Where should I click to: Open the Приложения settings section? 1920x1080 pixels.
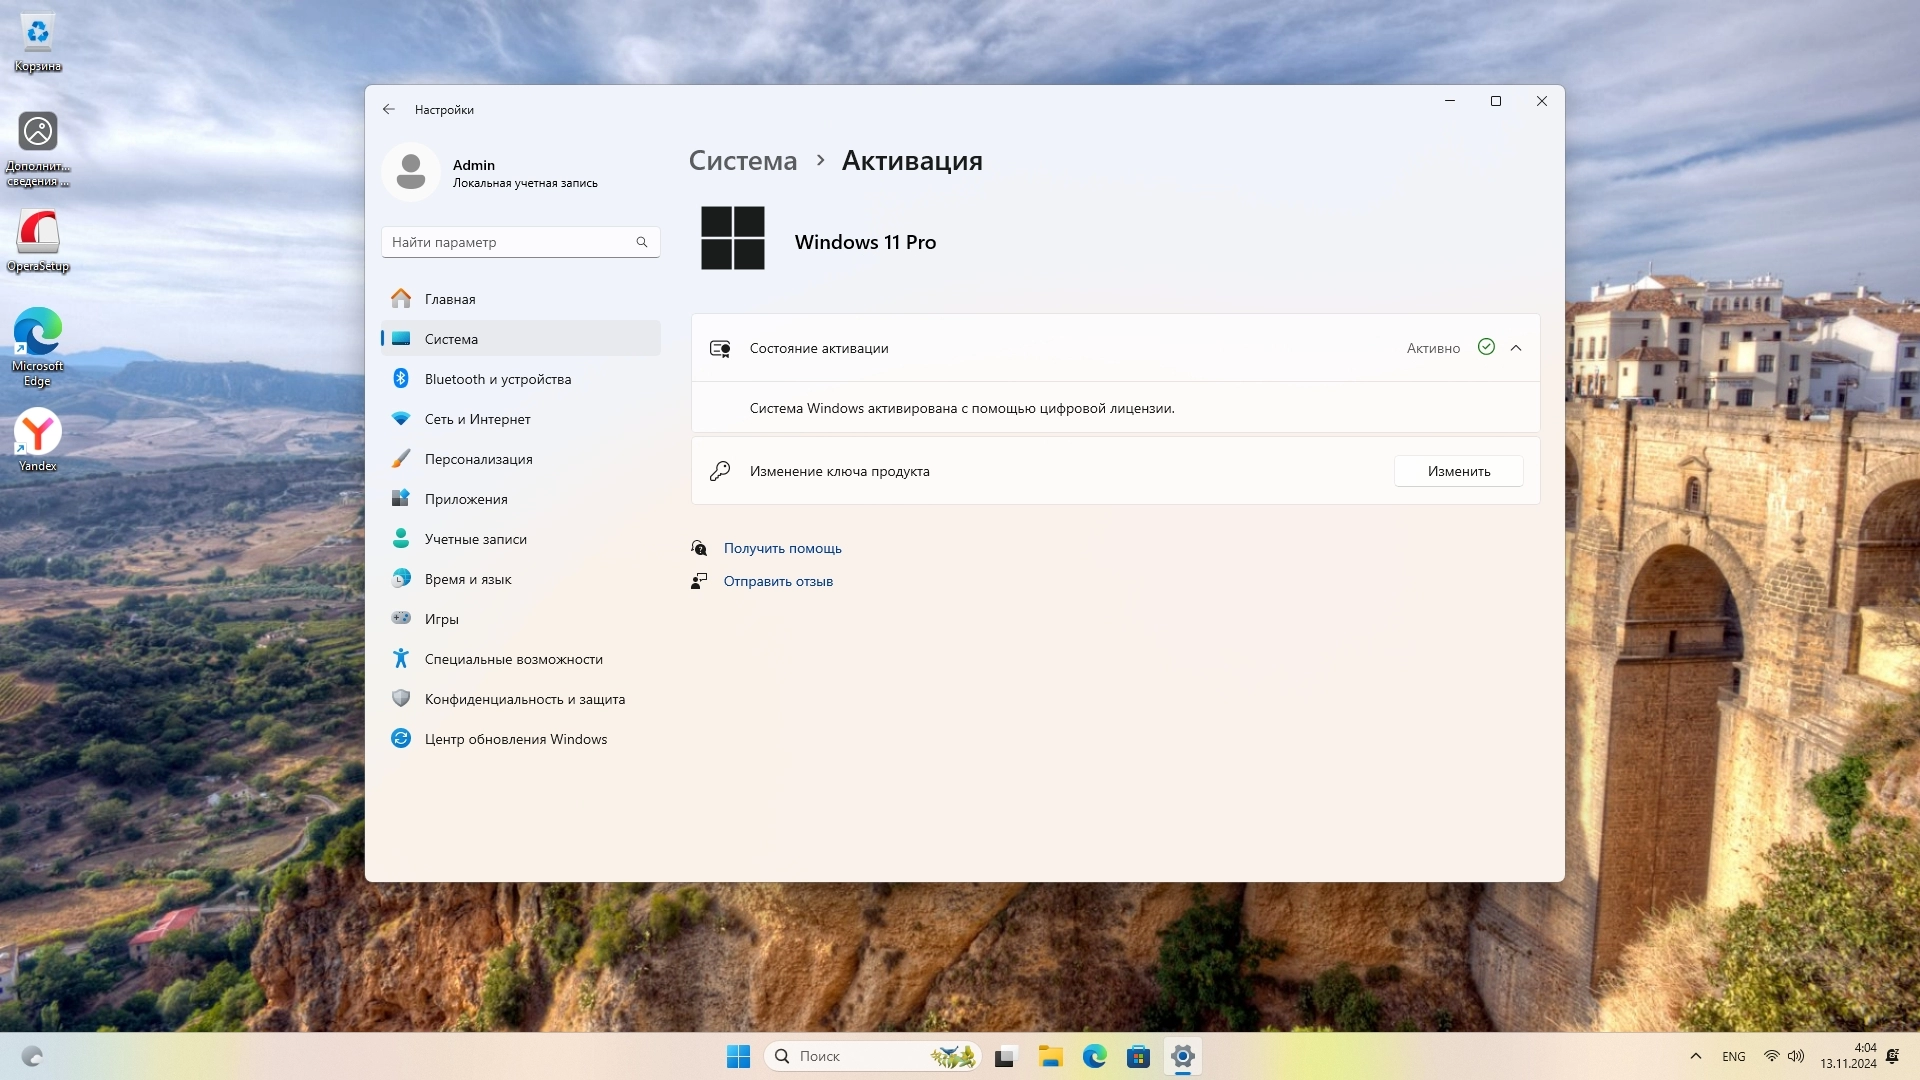pos(465,499)
